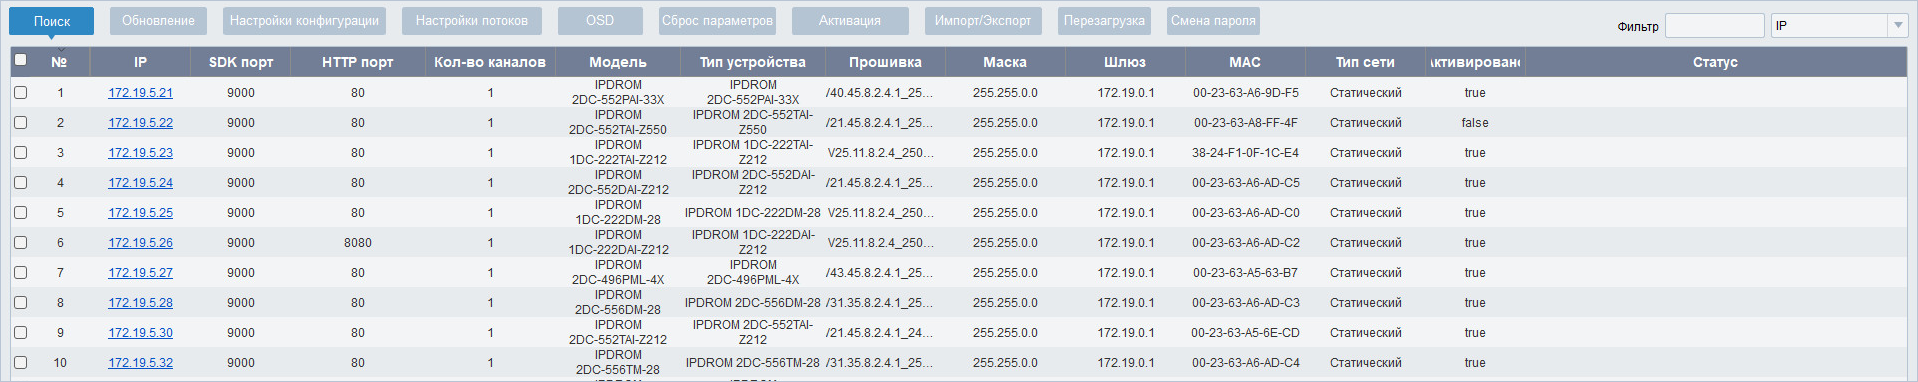
Task: Click the OSD button
Action: coord(600,21)
